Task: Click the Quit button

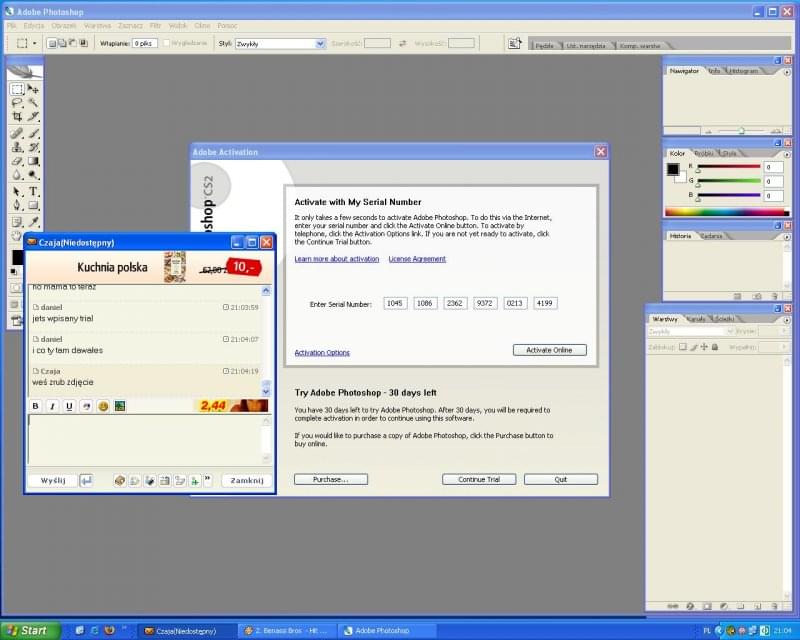Action: [561, 479]
